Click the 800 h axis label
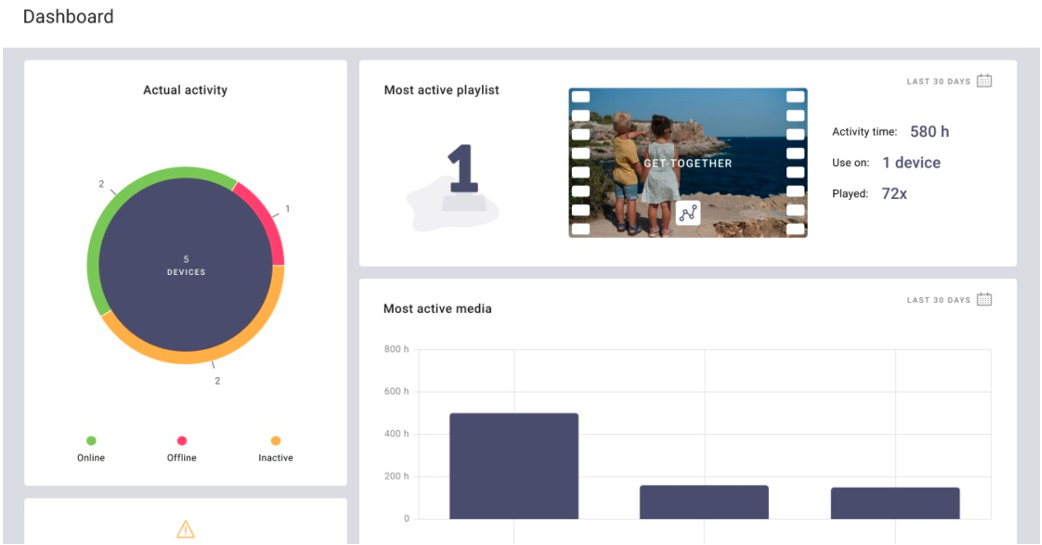Viewport: 1042px width, 545px height. coord(397,349)
